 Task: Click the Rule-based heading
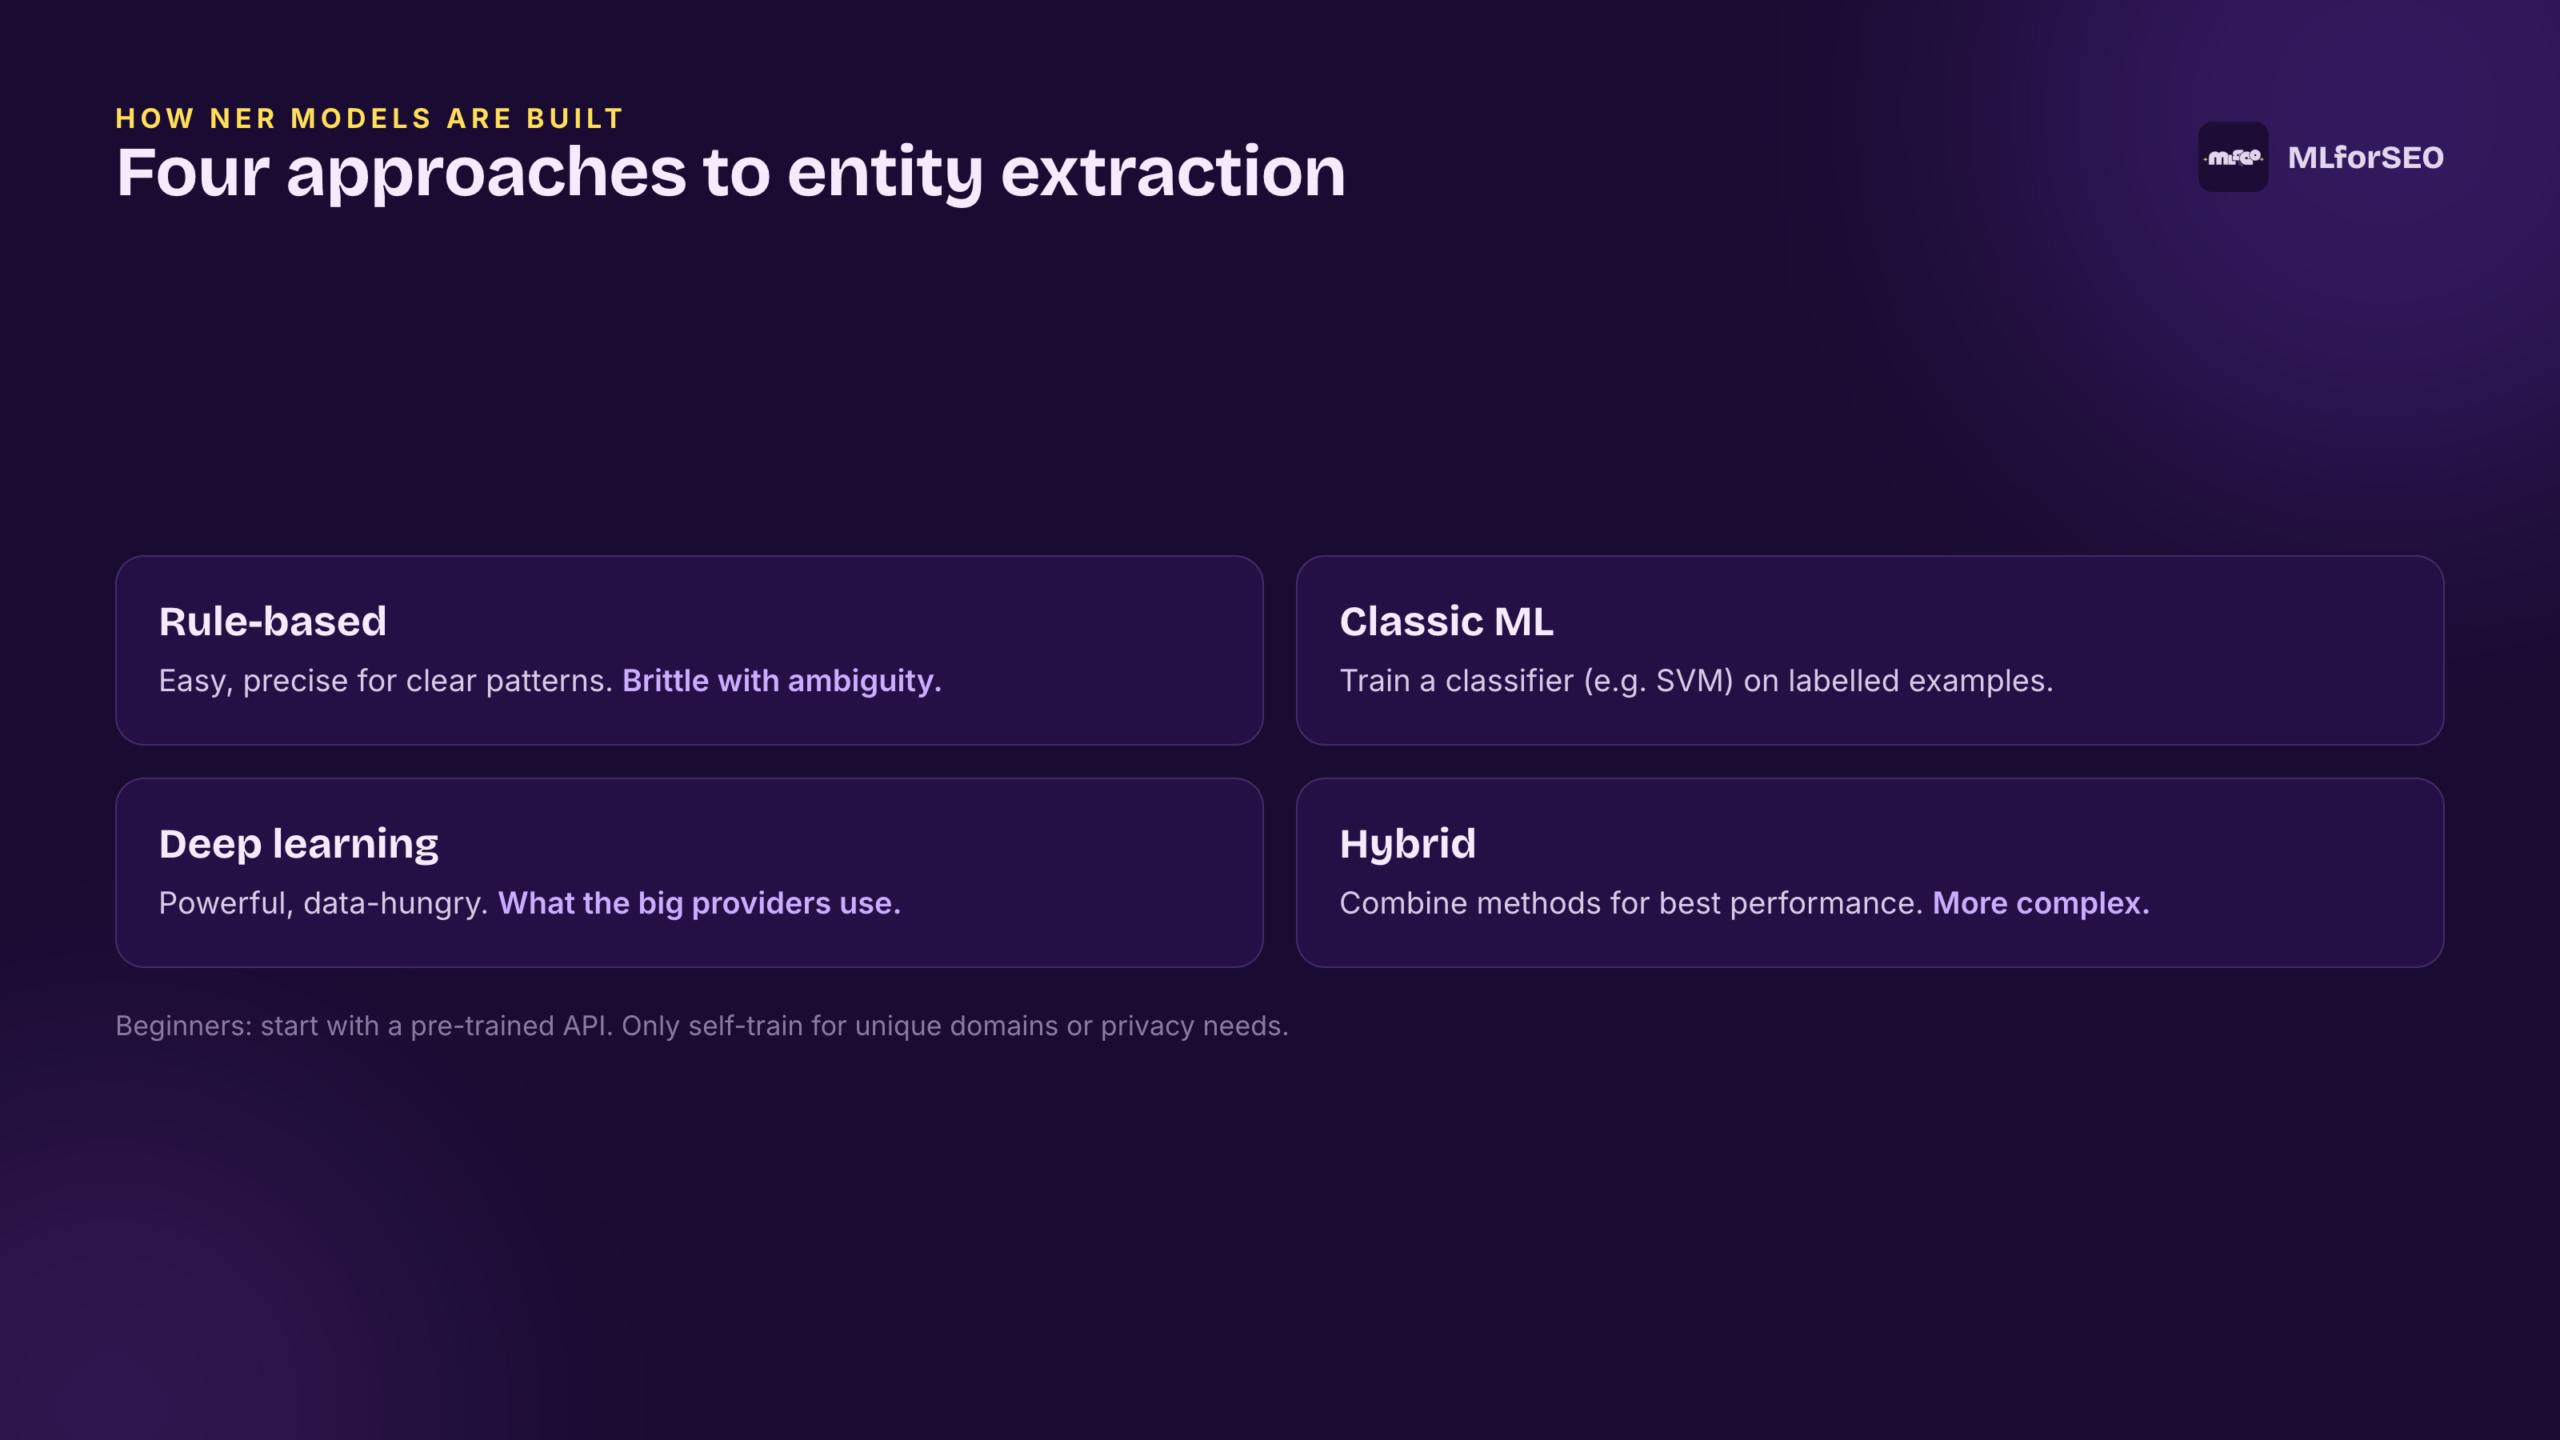[272, 621]
